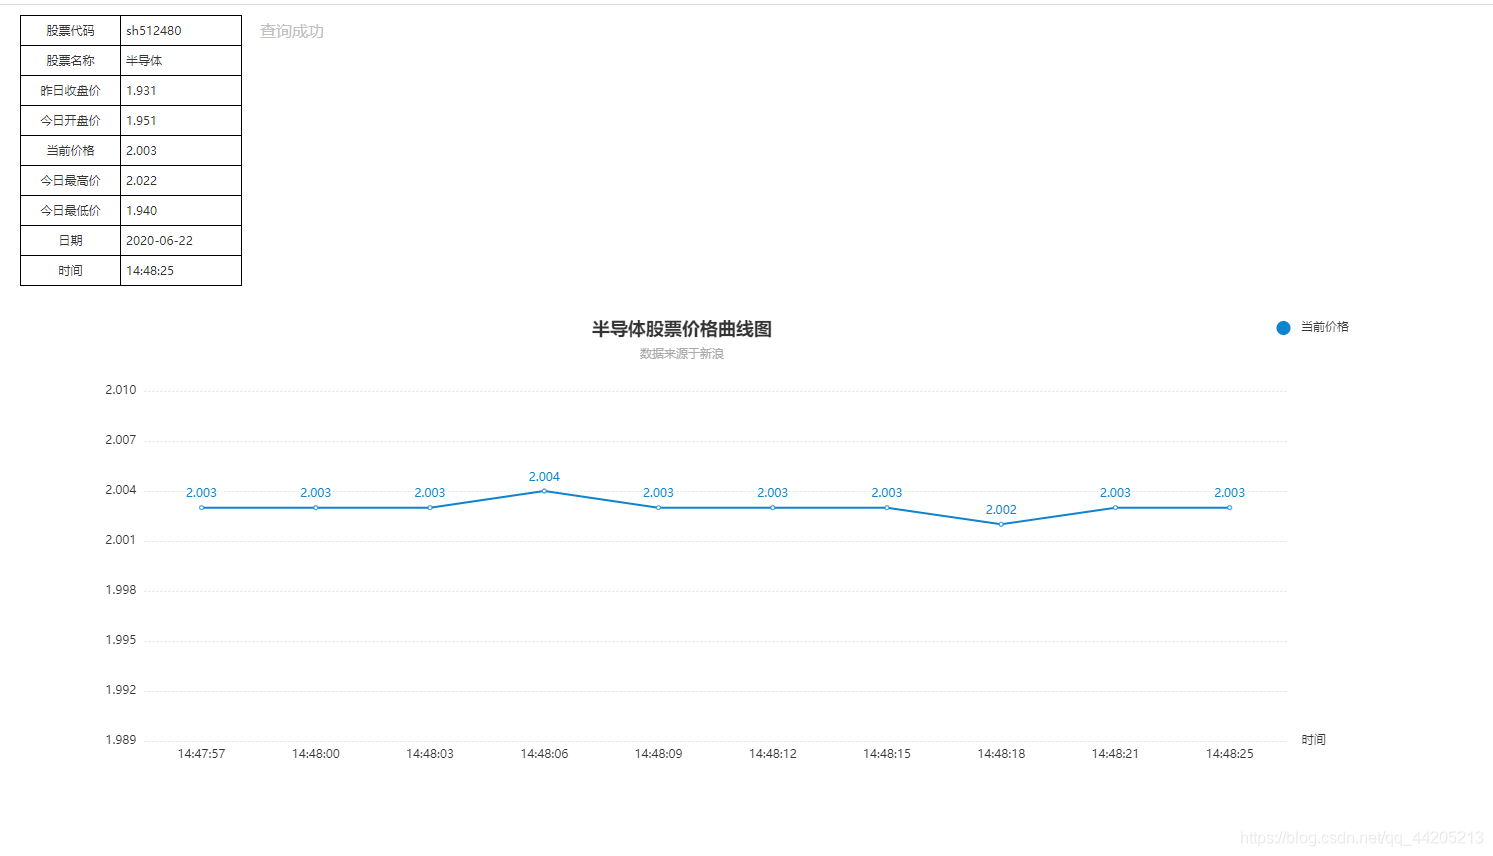The height and width of the screenshot is (856, 1493).
Task: Click the 当前价格 row label in the table
Action: [70, 151]
